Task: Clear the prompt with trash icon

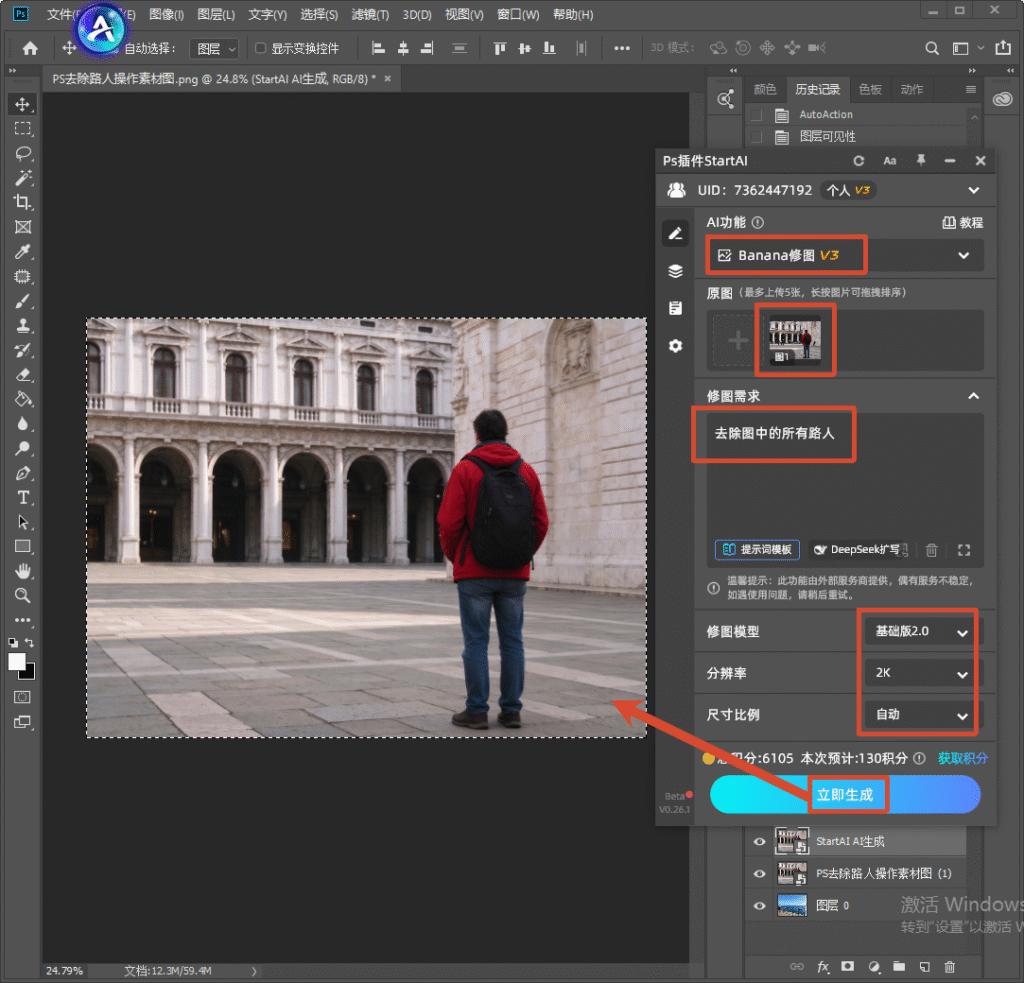Action: [931, 550]
